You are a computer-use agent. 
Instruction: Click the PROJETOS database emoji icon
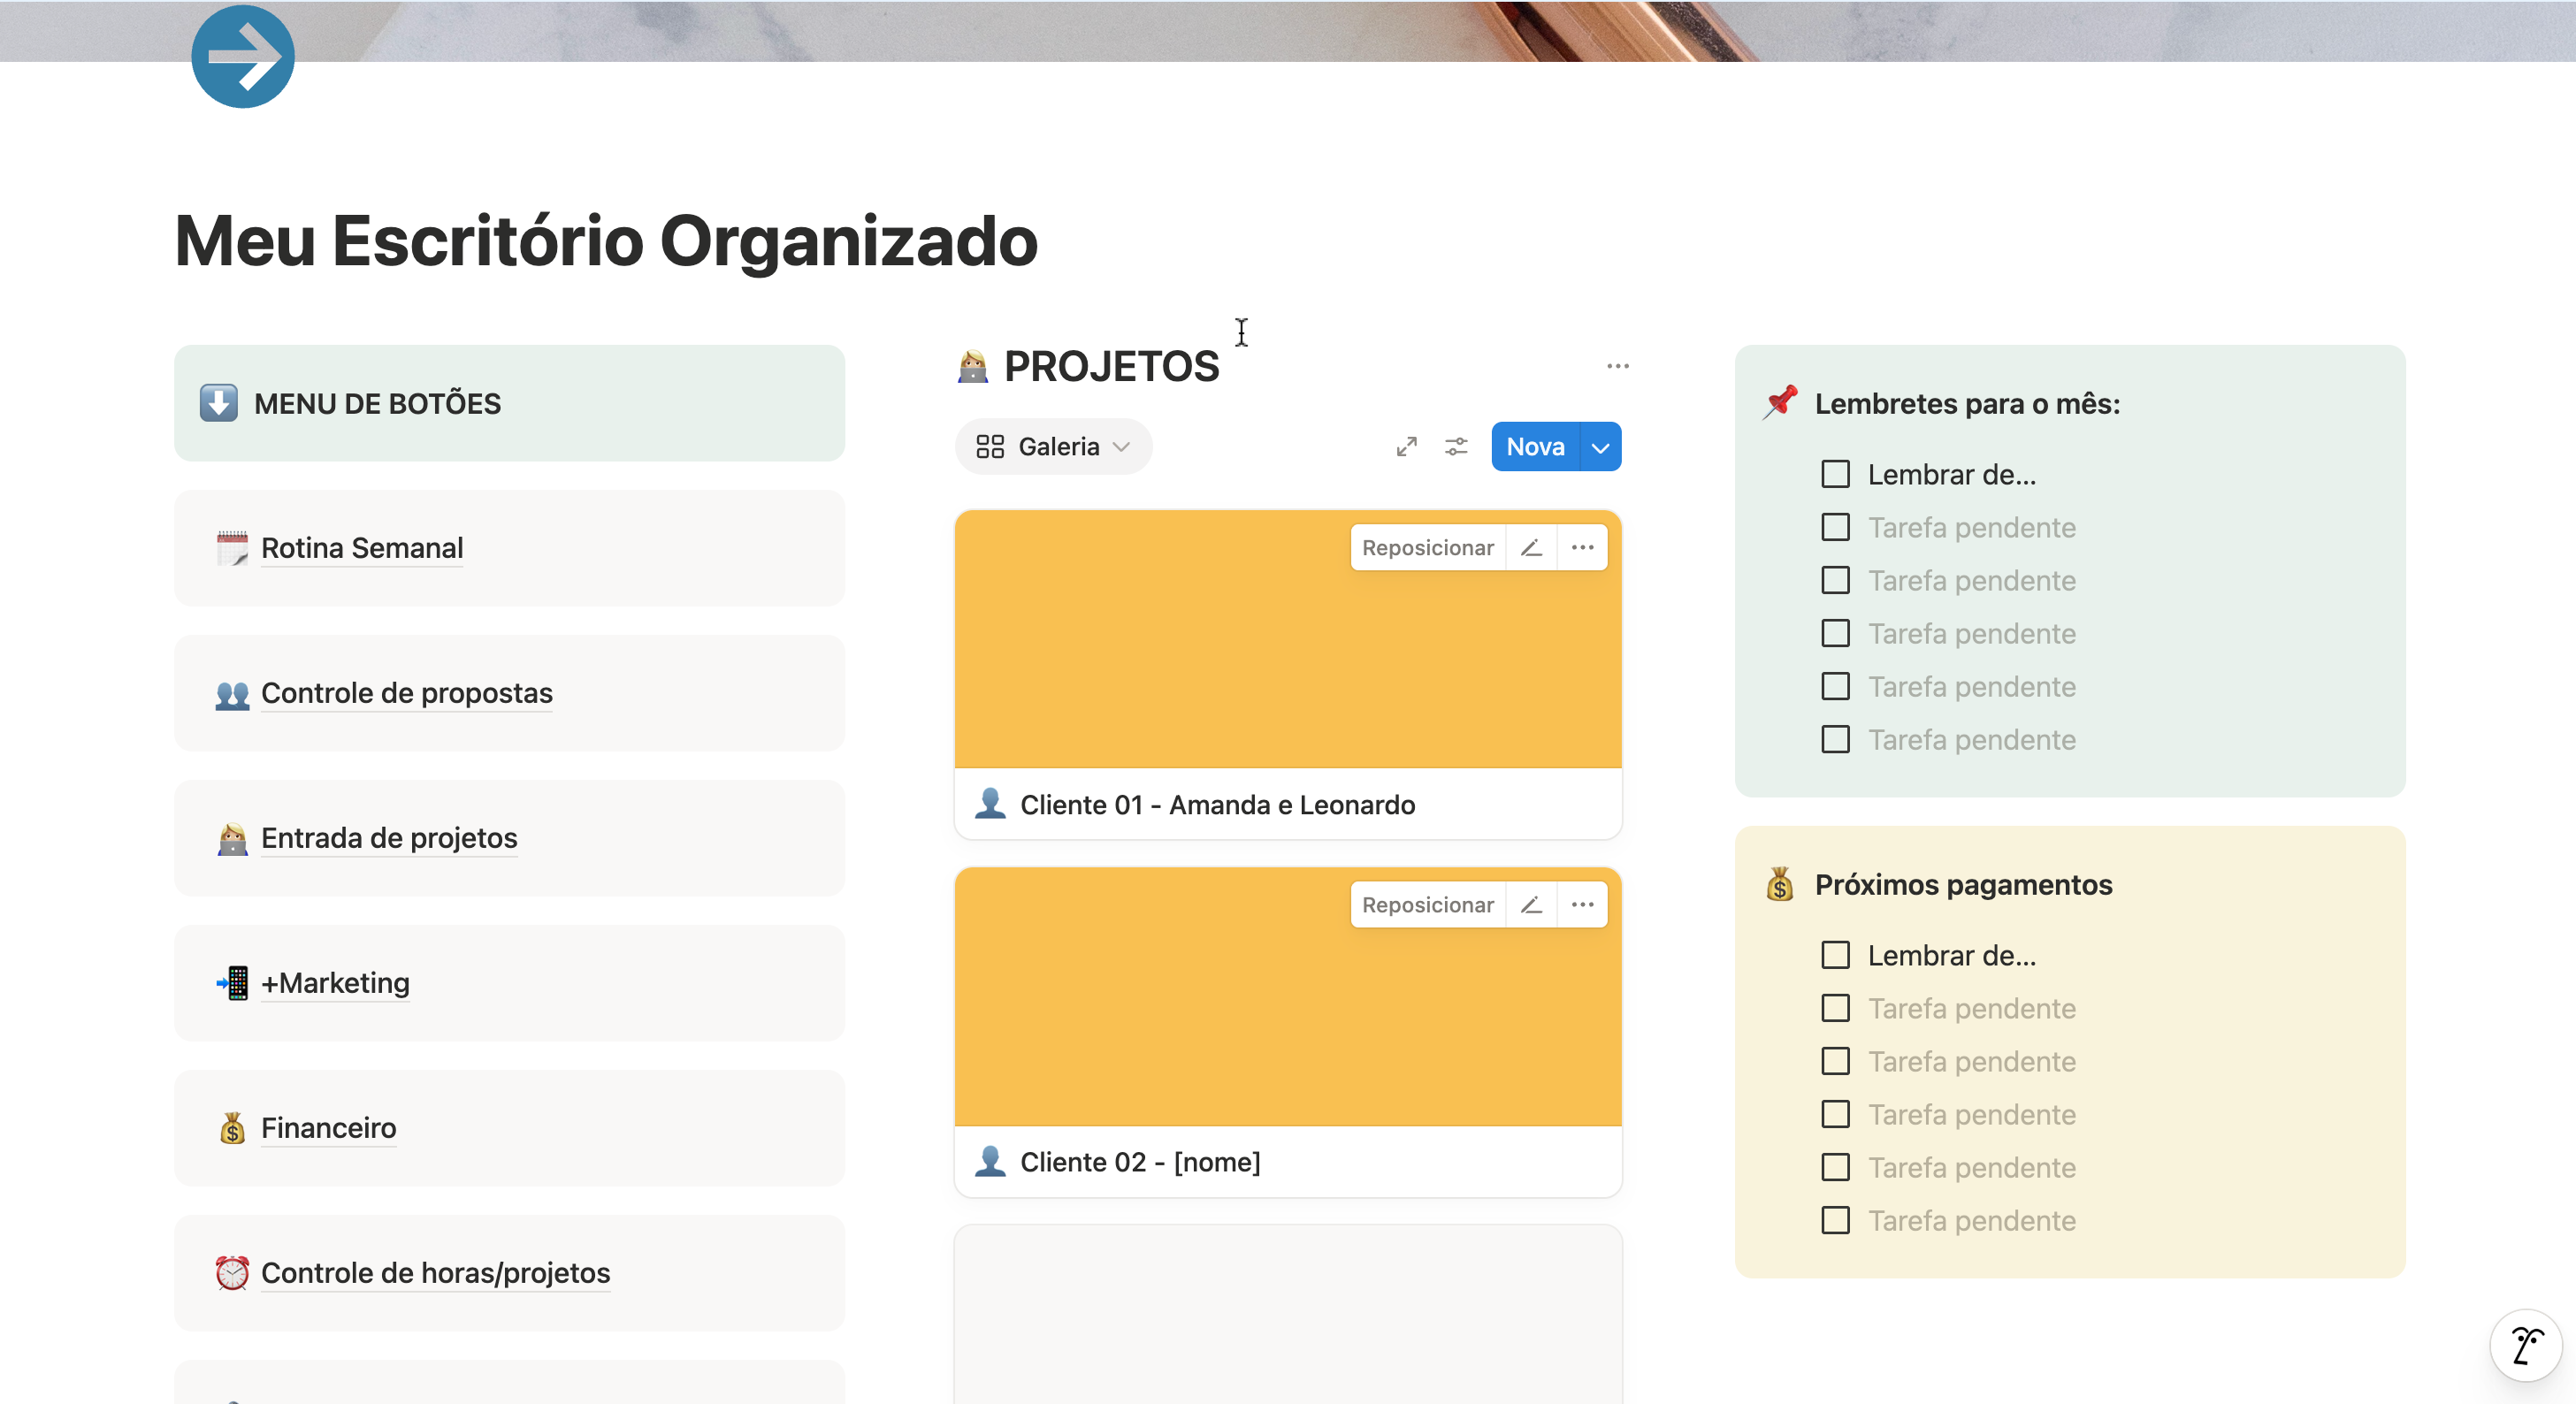(x=972, y=366)
